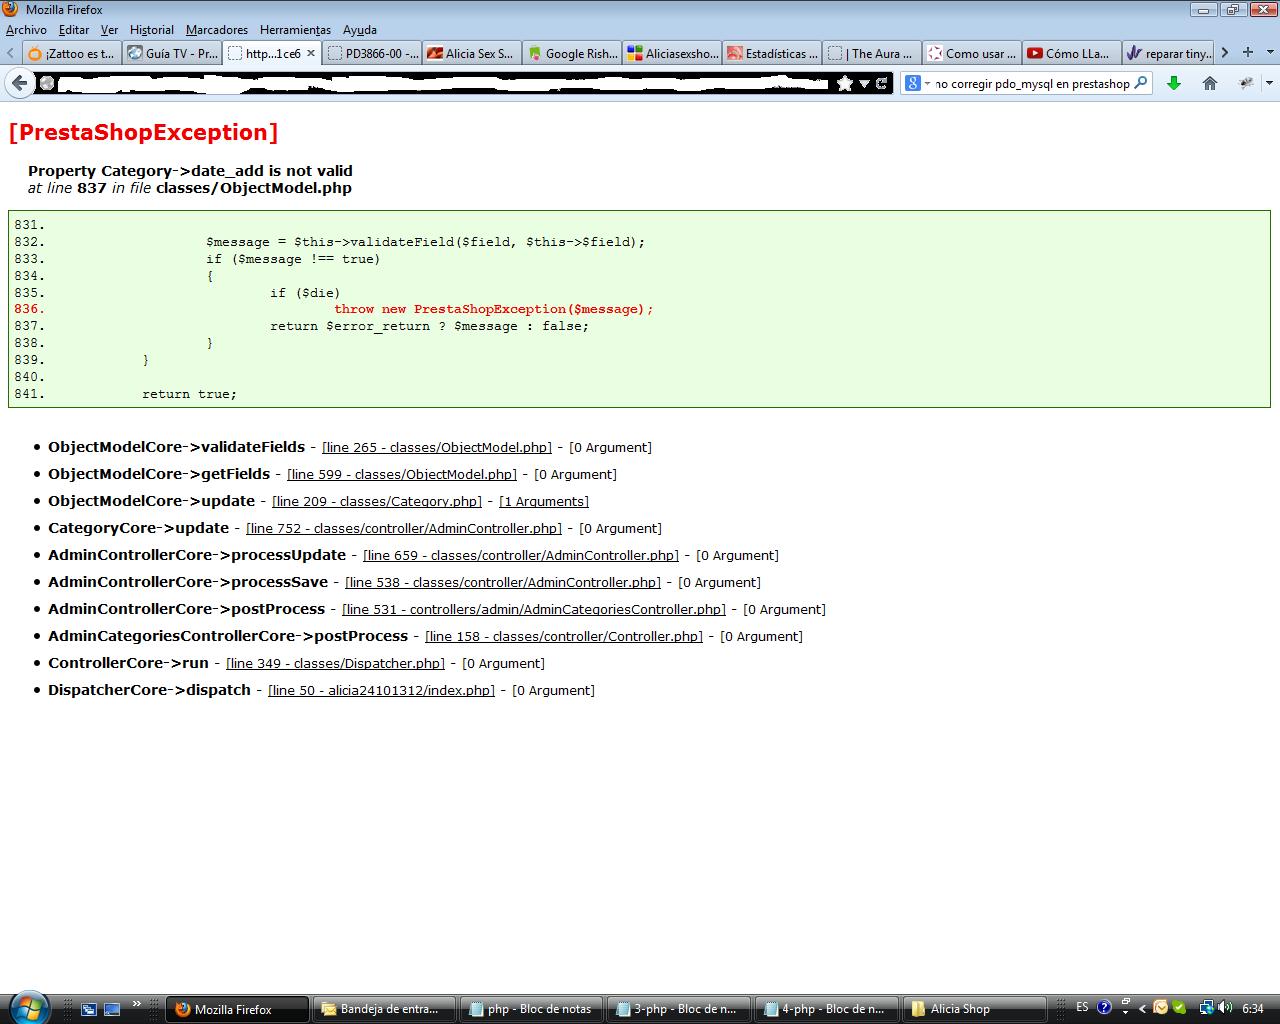Select Mozilla Firefox taskbar button
The width and height of the screenshot is (1280, 1024).
click(x=237, y=1009)
